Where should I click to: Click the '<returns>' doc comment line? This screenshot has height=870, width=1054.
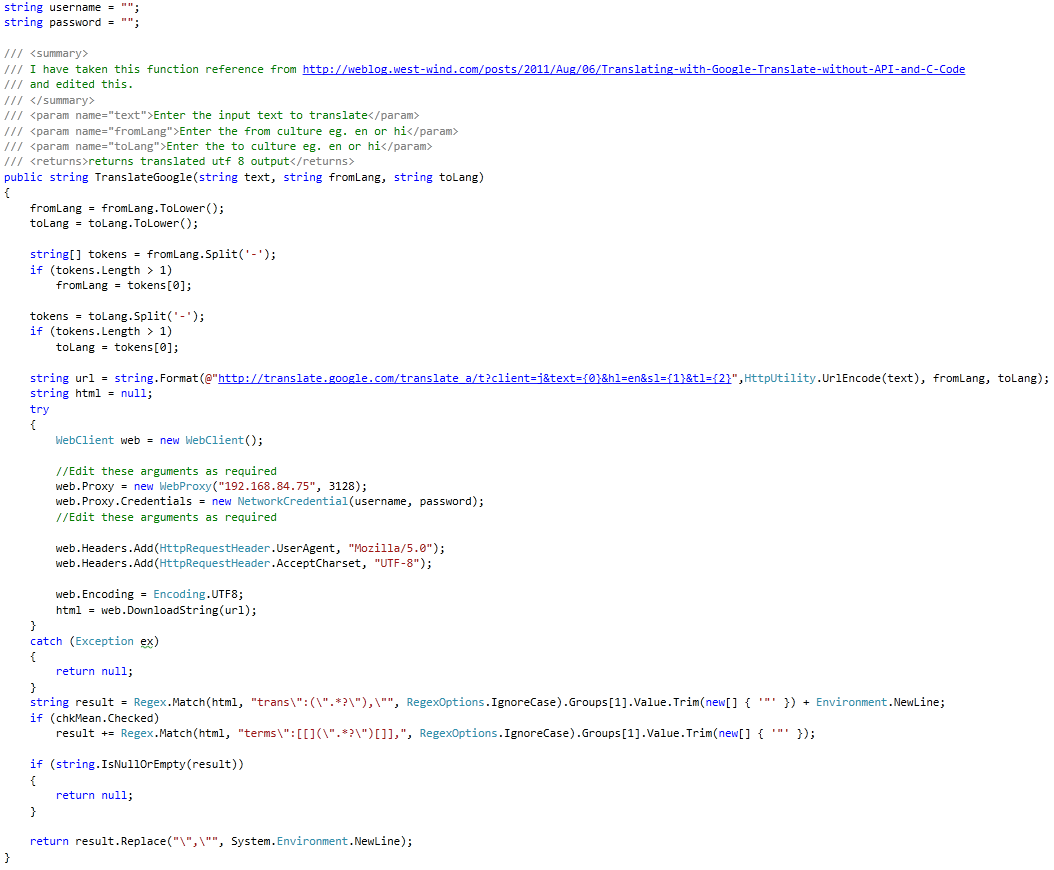click(x=179, y=162)
